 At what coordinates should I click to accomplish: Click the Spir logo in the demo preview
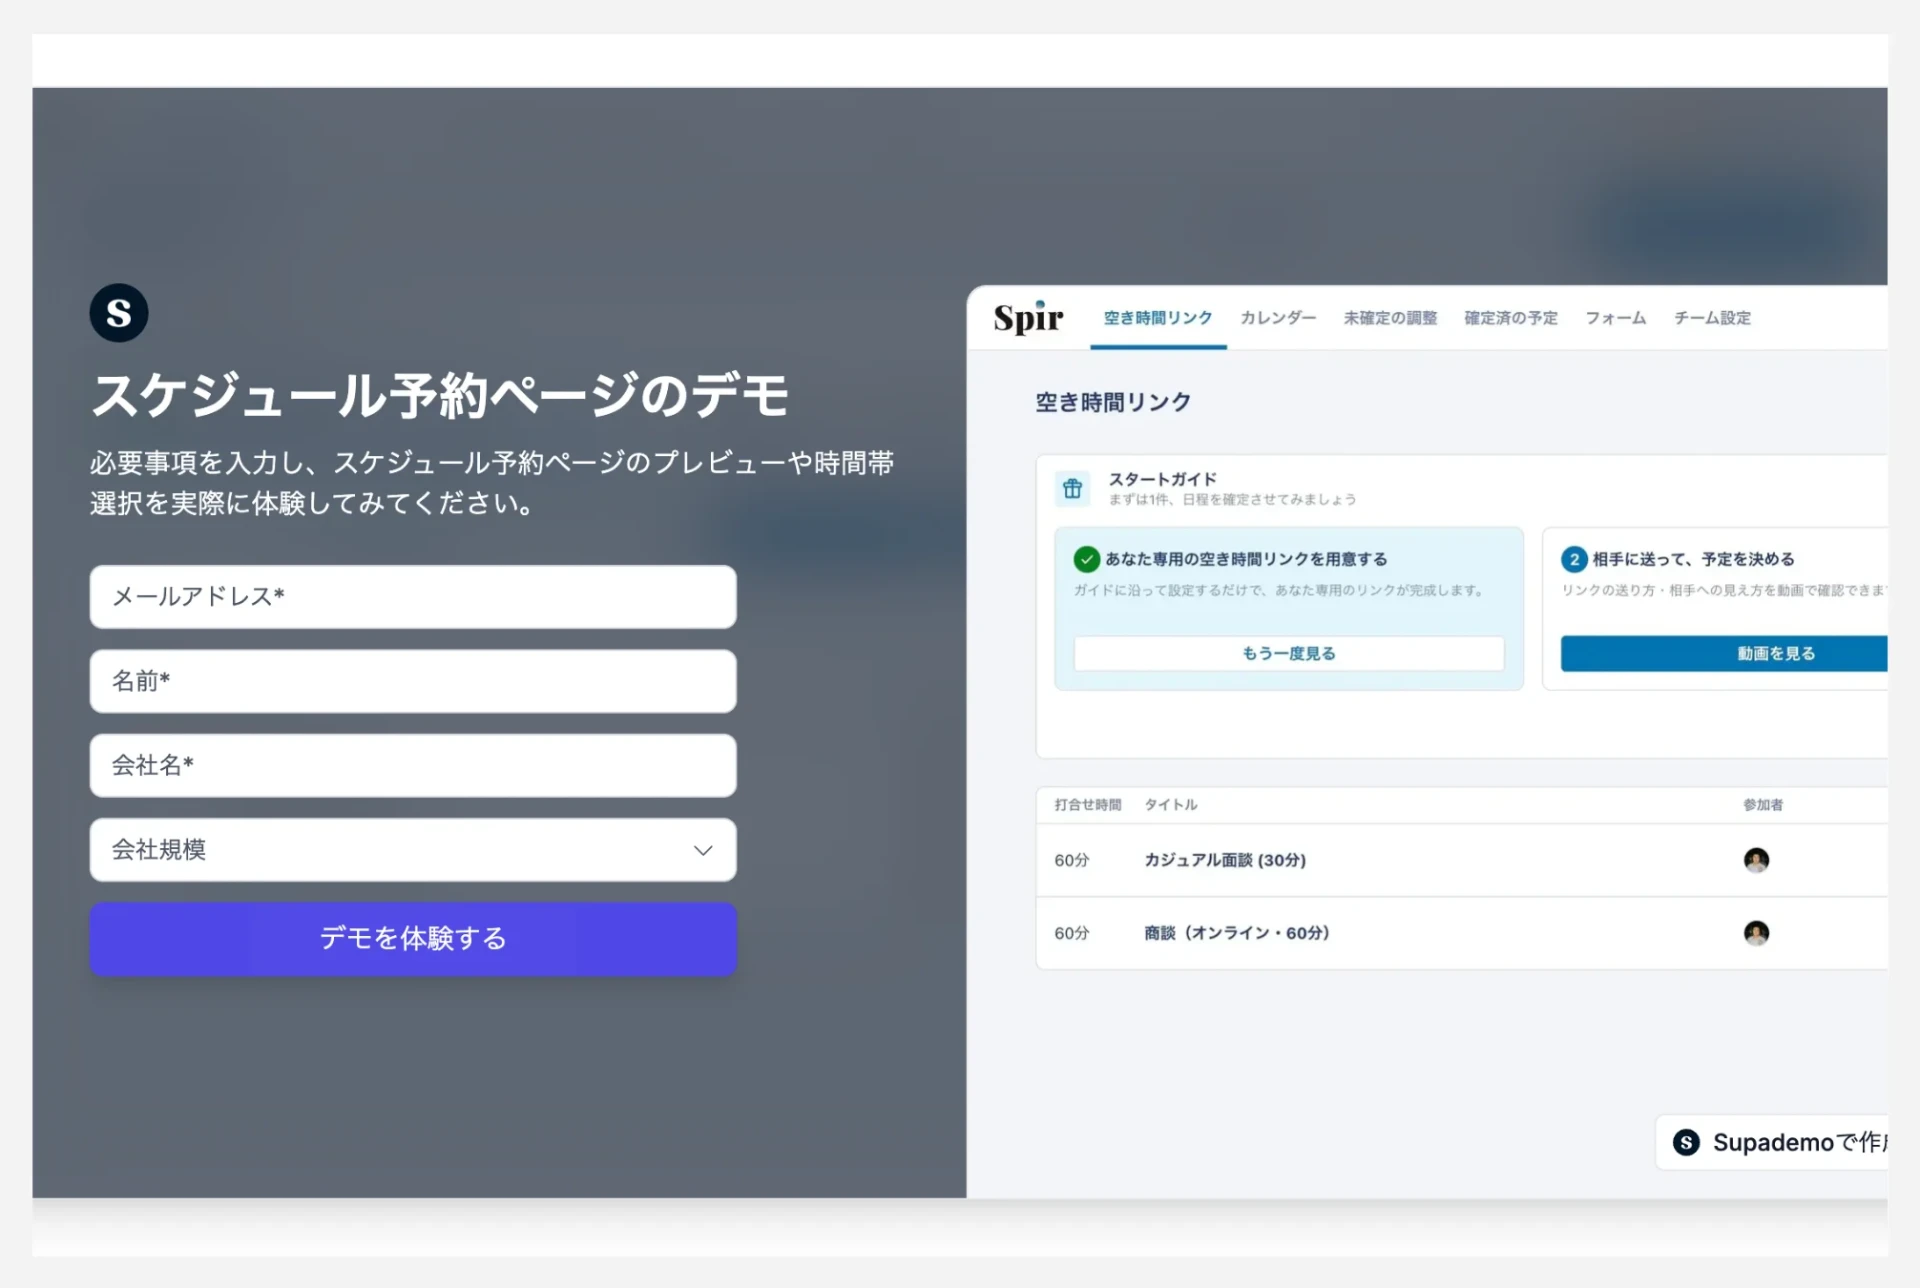pyautogui.click(x=1028, y=318)
